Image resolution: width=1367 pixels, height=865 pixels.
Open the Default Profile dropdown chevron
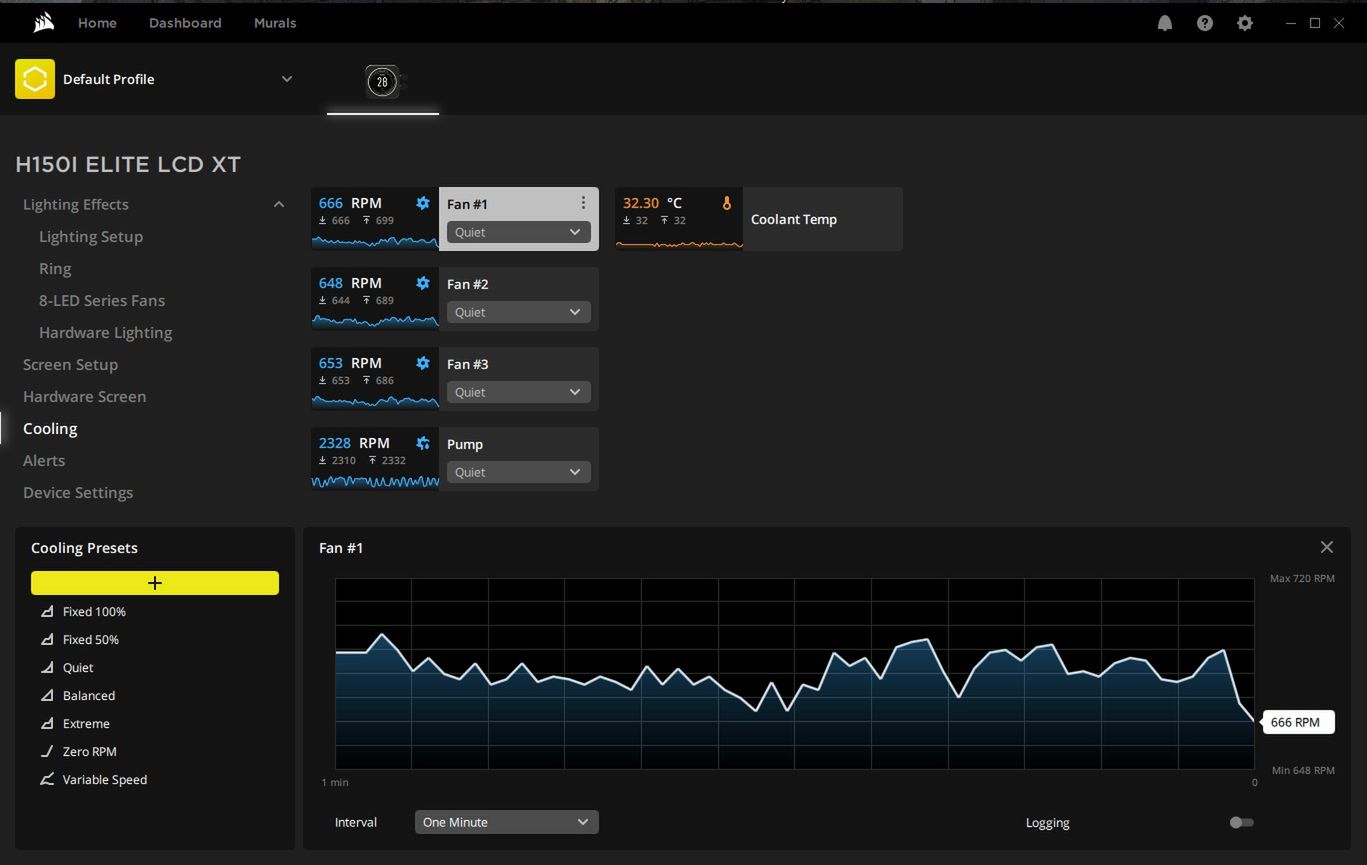(x=287, y=79)
